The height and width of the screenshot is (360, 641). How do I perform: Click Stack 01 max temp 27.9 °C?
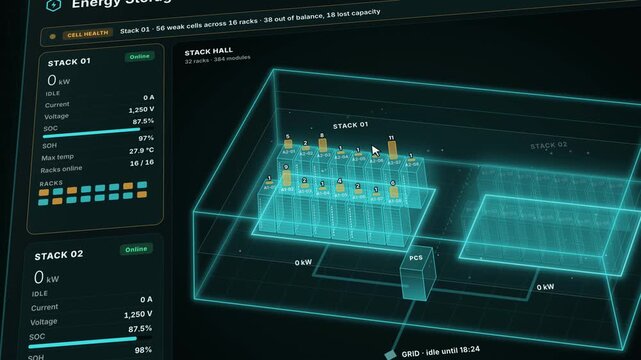pos(141,151)
